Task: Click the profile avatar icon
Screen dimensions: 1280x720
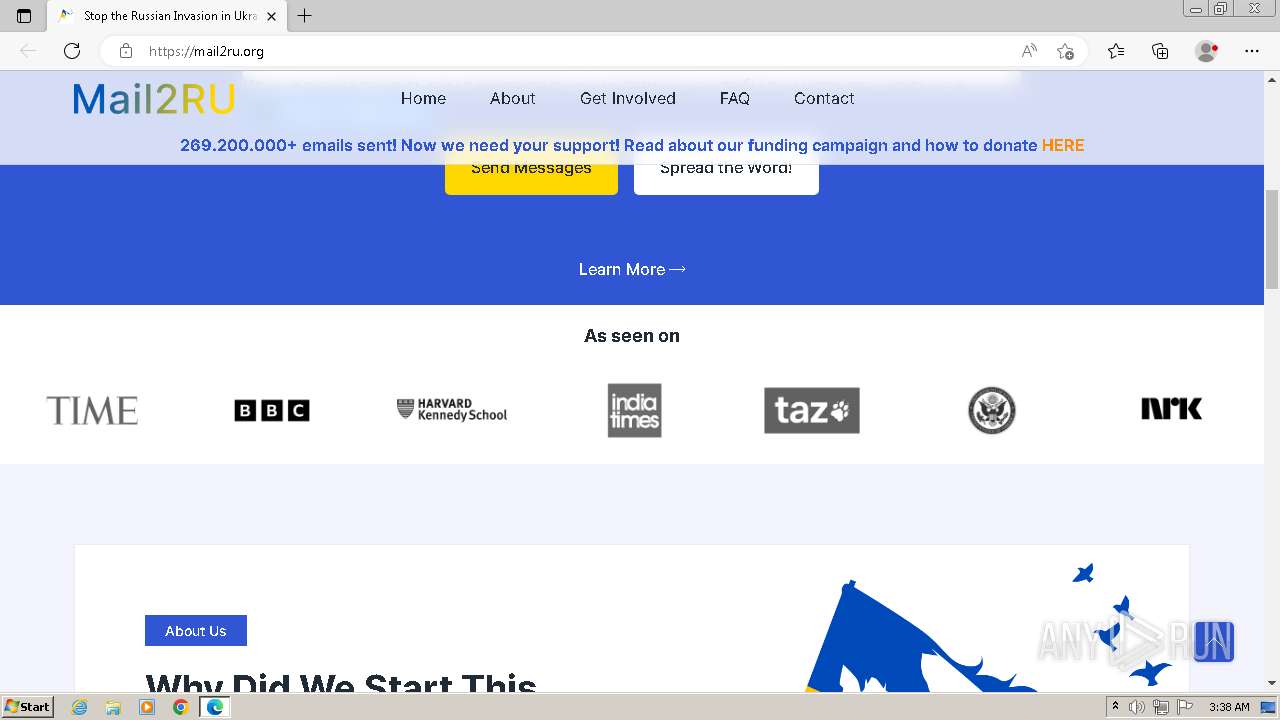Action: click(1206, 51)
